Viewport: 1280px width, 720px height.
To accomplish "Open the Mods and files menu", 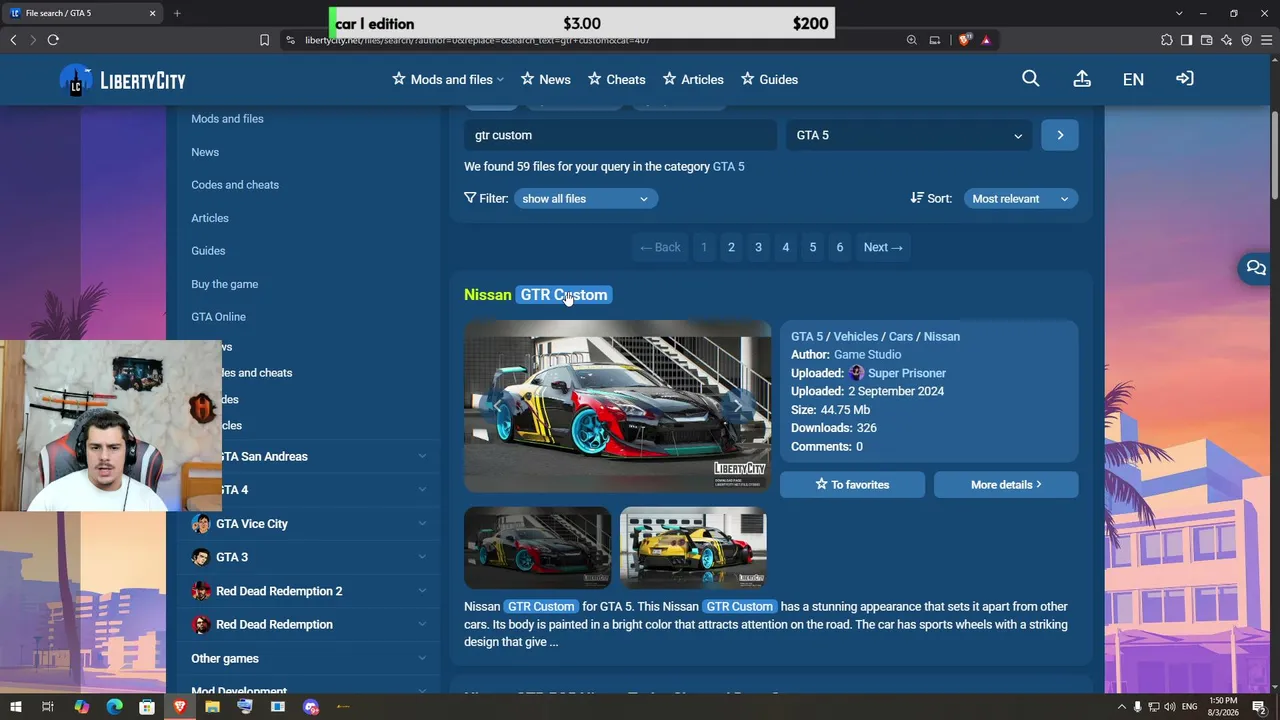I will (448, 79).
